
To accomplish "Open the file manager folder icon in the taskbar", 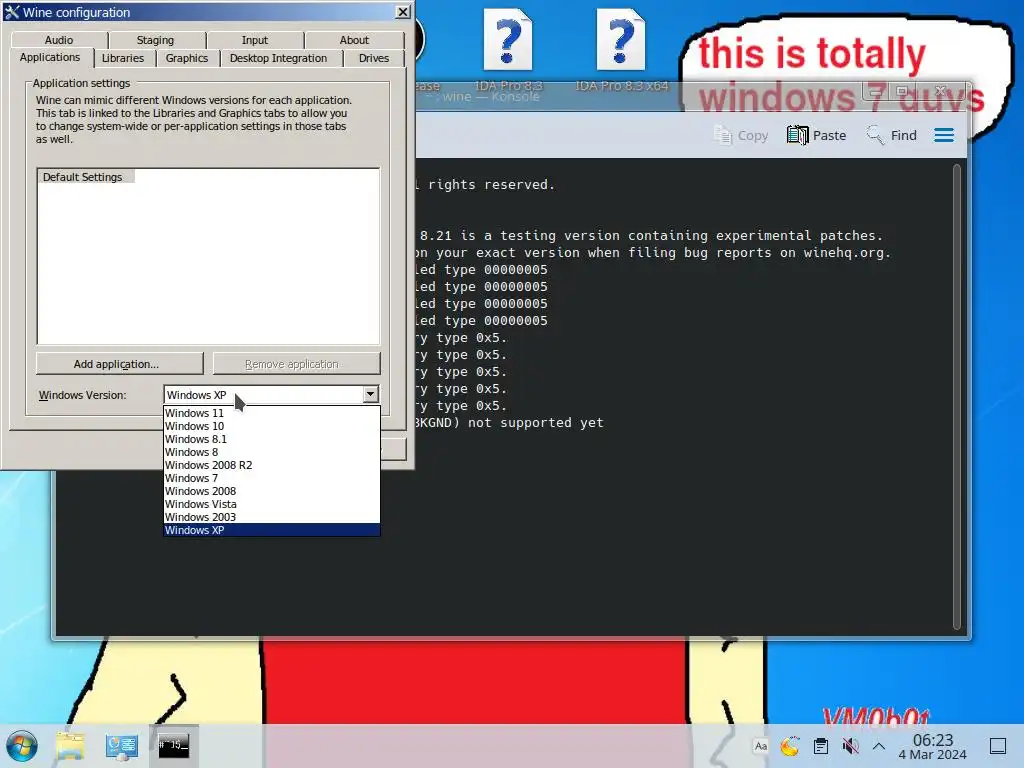I will [70, 746].
